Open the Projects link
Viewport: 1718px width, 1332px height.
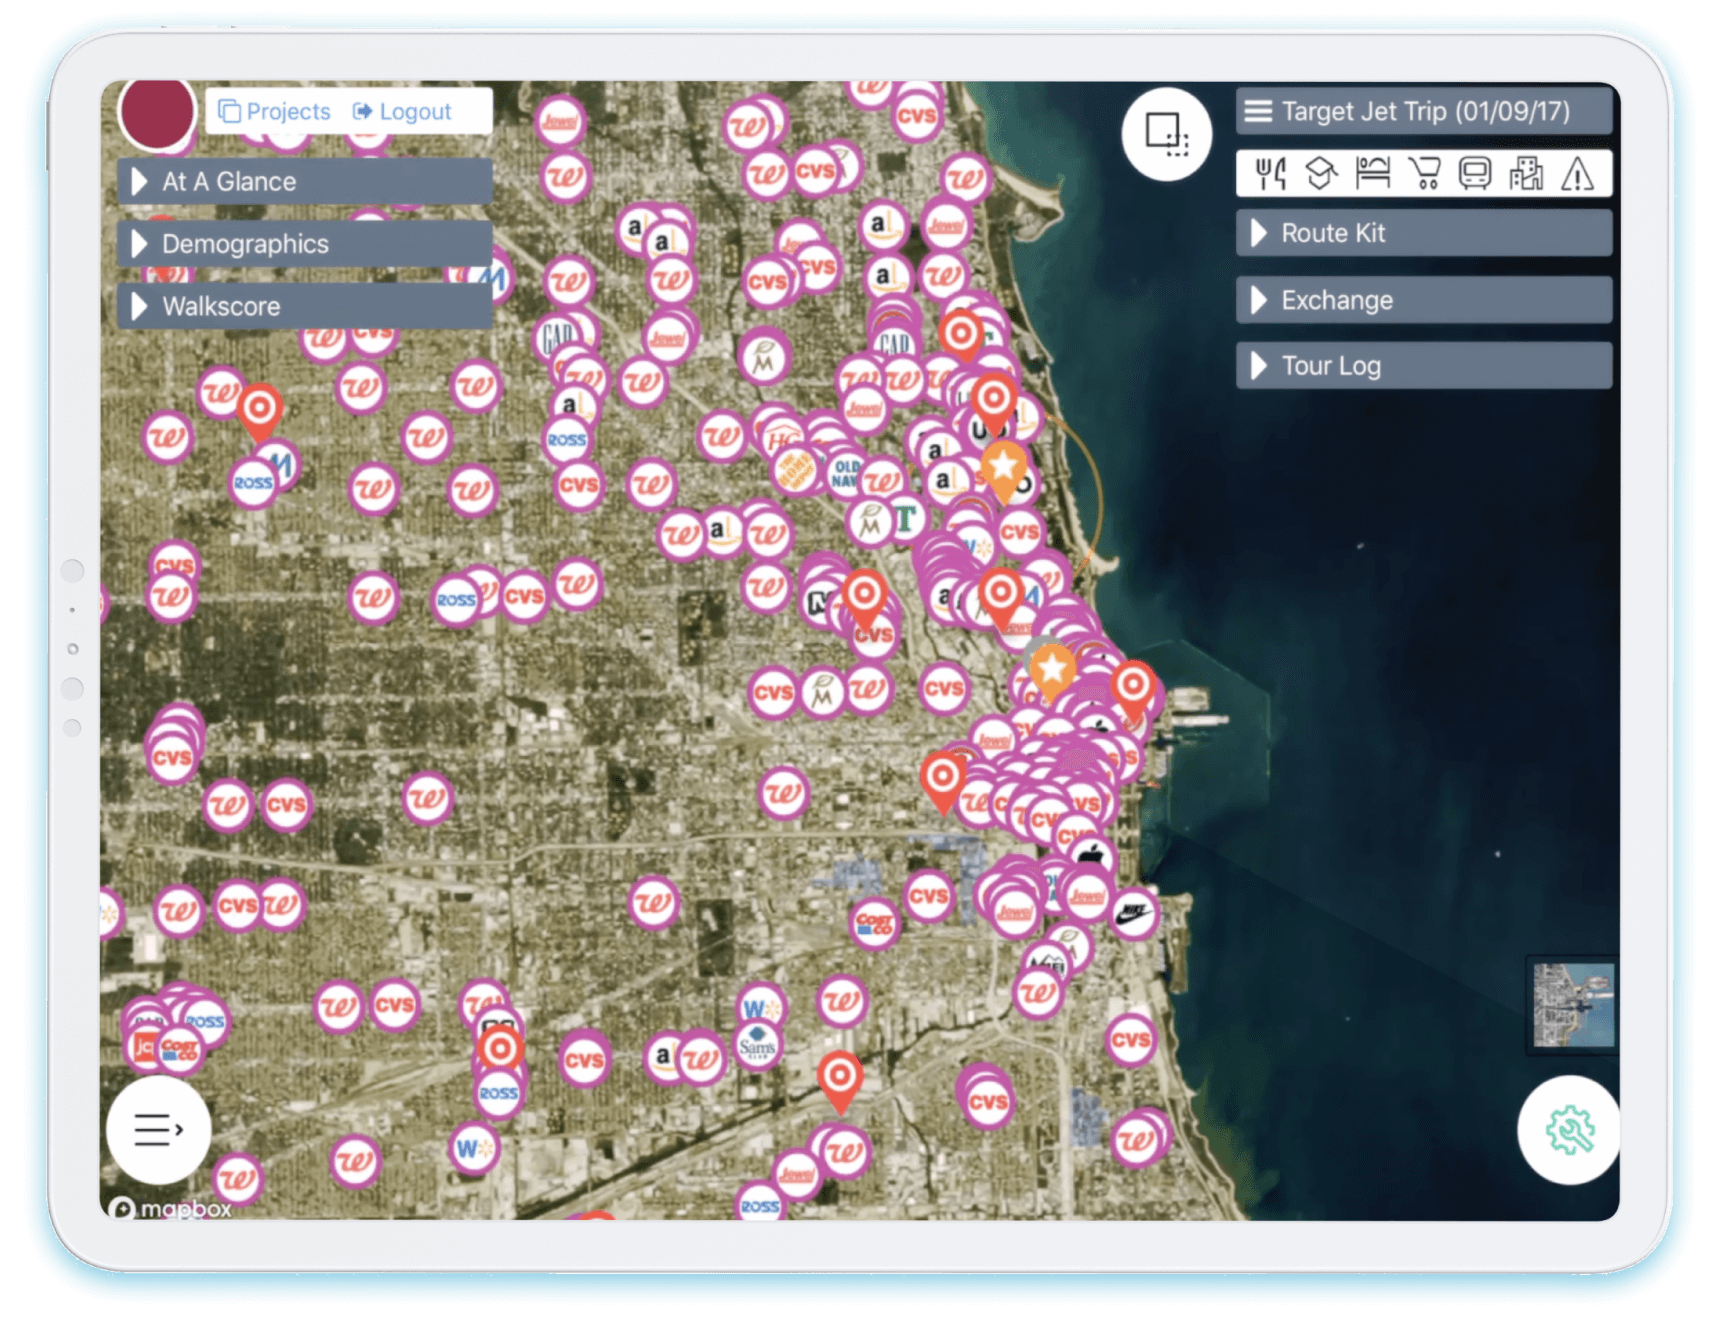point(274,111)
